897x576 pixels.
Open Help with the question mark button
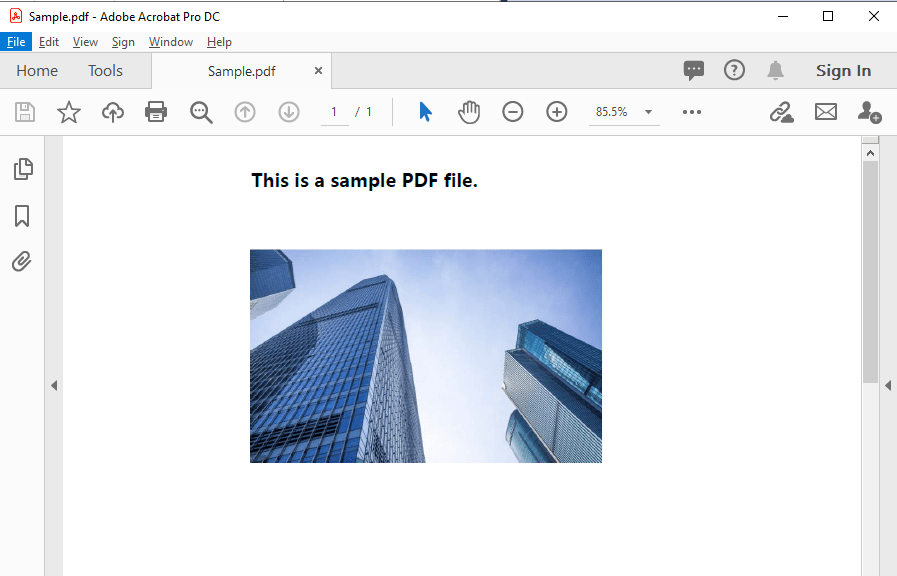pyautogui.click(x=734, y=70)
